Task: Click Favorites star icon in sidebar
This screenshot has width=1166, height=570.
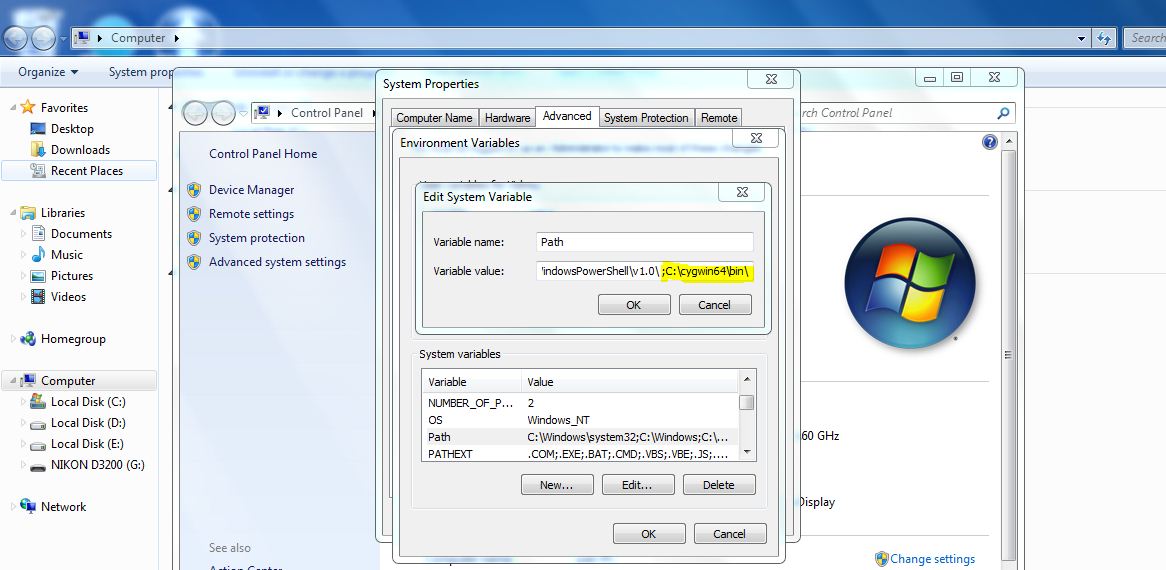Action: (28, 107)
